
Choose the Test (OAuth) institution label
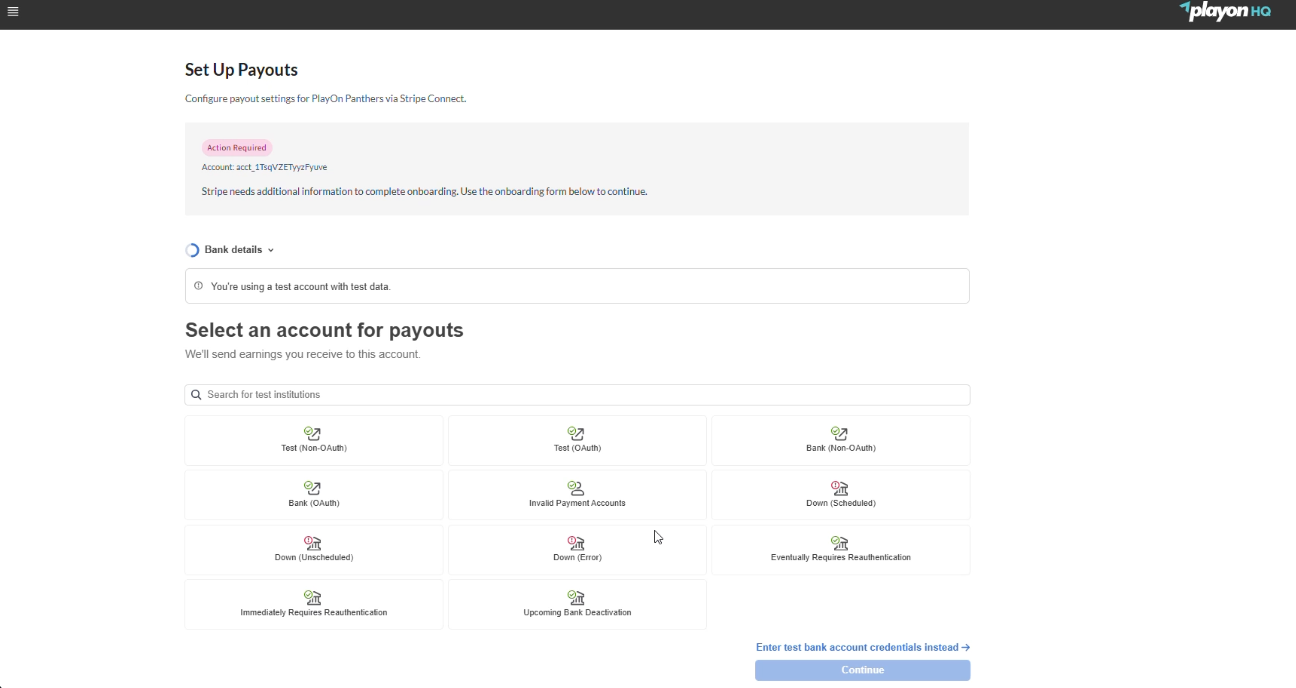(577, 448)
